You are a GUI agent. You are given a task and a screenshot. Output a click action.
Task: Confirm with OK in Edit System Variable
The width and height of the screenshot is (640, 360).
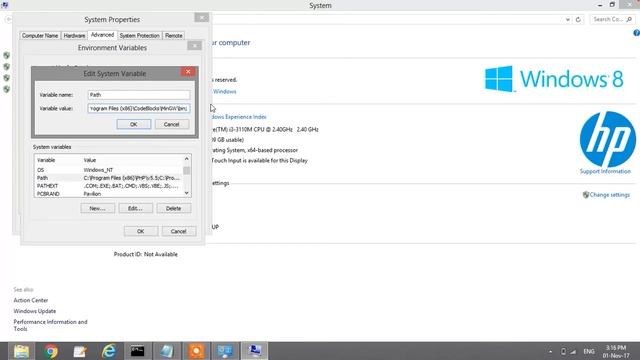133,124
